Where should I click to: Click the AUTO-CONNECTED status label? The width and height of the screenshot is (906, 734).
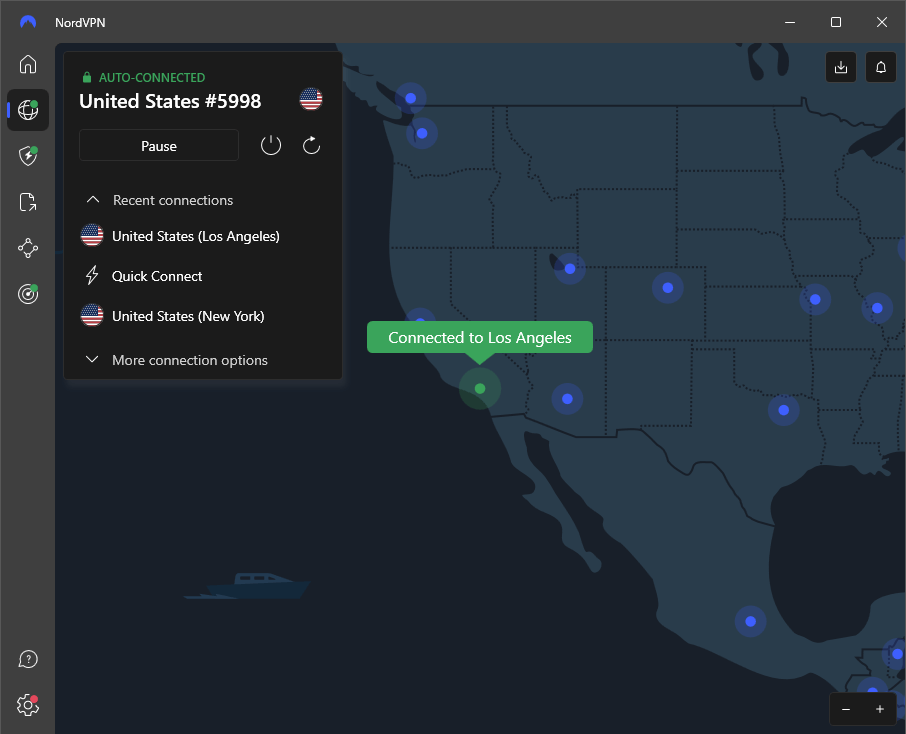[151, 77]
